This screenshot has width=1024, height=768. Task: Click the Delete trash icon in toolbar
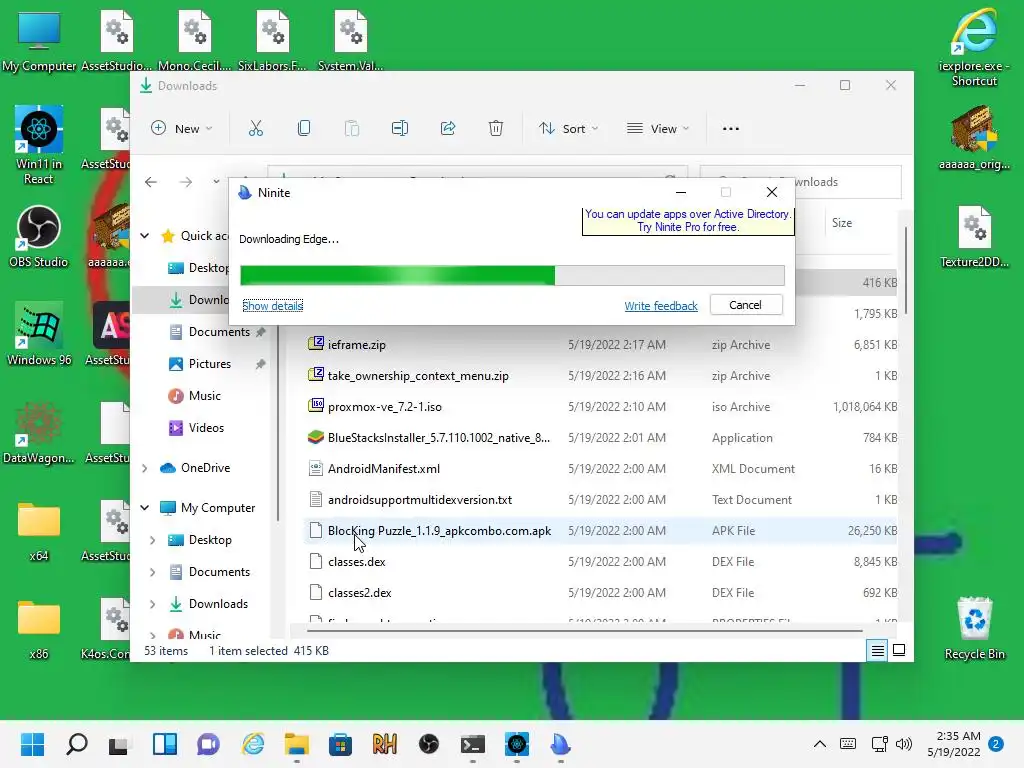pos(496,129)
